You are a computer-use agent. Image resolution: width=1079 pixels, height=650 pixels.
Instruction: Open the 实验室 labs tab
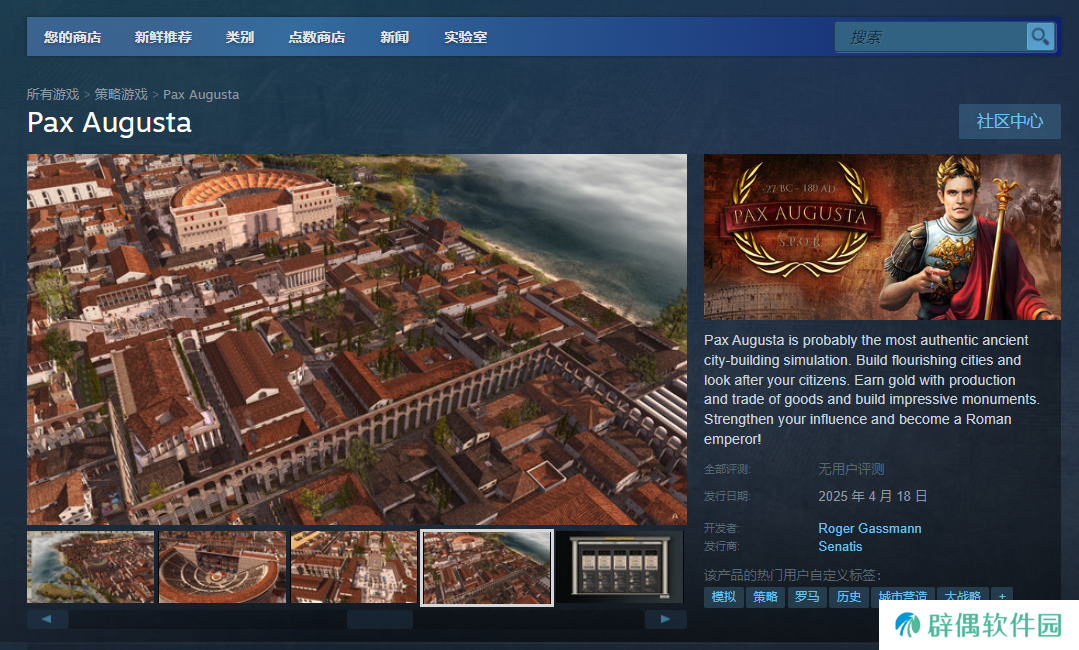(x=465, y=37)
